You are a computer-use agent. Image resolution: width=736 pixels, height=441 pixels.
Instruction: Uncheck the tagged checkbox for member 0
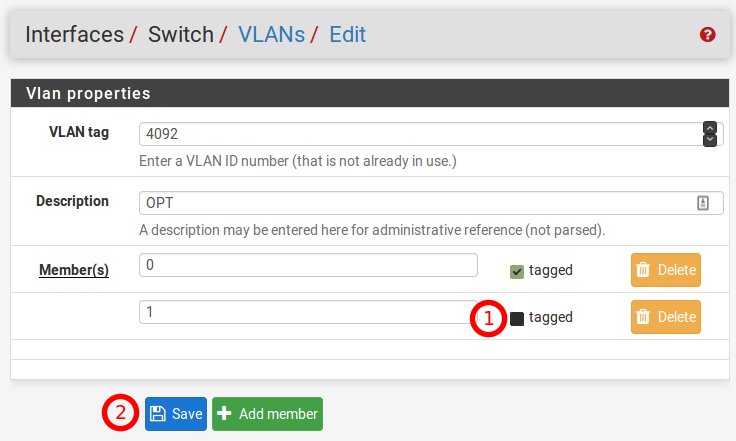(517, 271)
